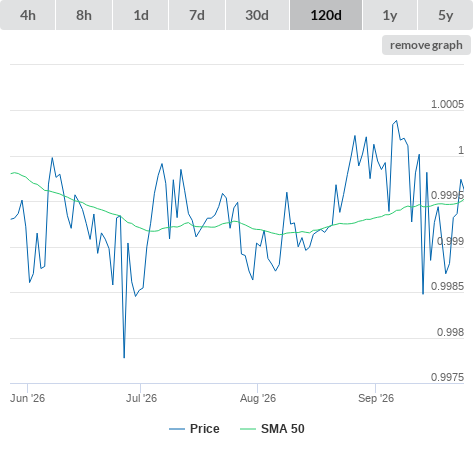This screenshot has width=474, height=455.
Task: Click the green SMA 50 legend line marker
Action: (248, 429)
